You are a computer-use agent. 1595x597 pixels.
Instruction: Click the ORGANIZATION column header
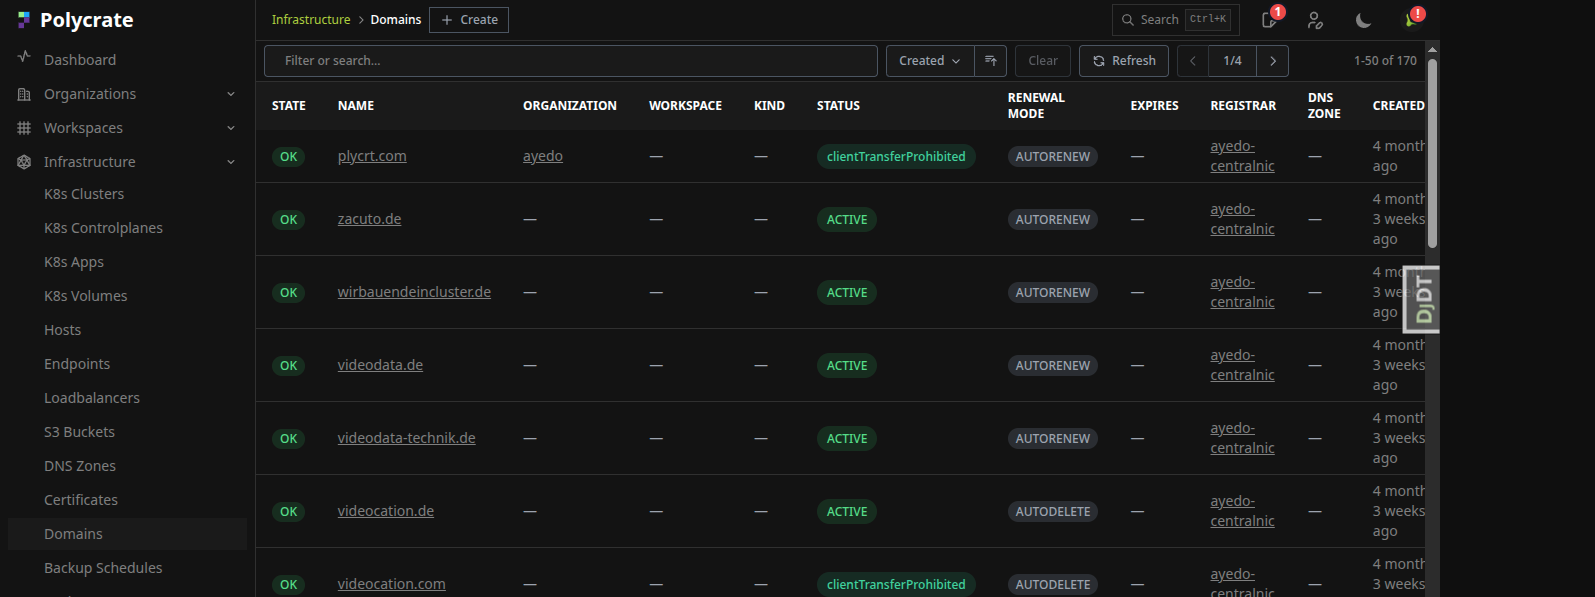570,105
